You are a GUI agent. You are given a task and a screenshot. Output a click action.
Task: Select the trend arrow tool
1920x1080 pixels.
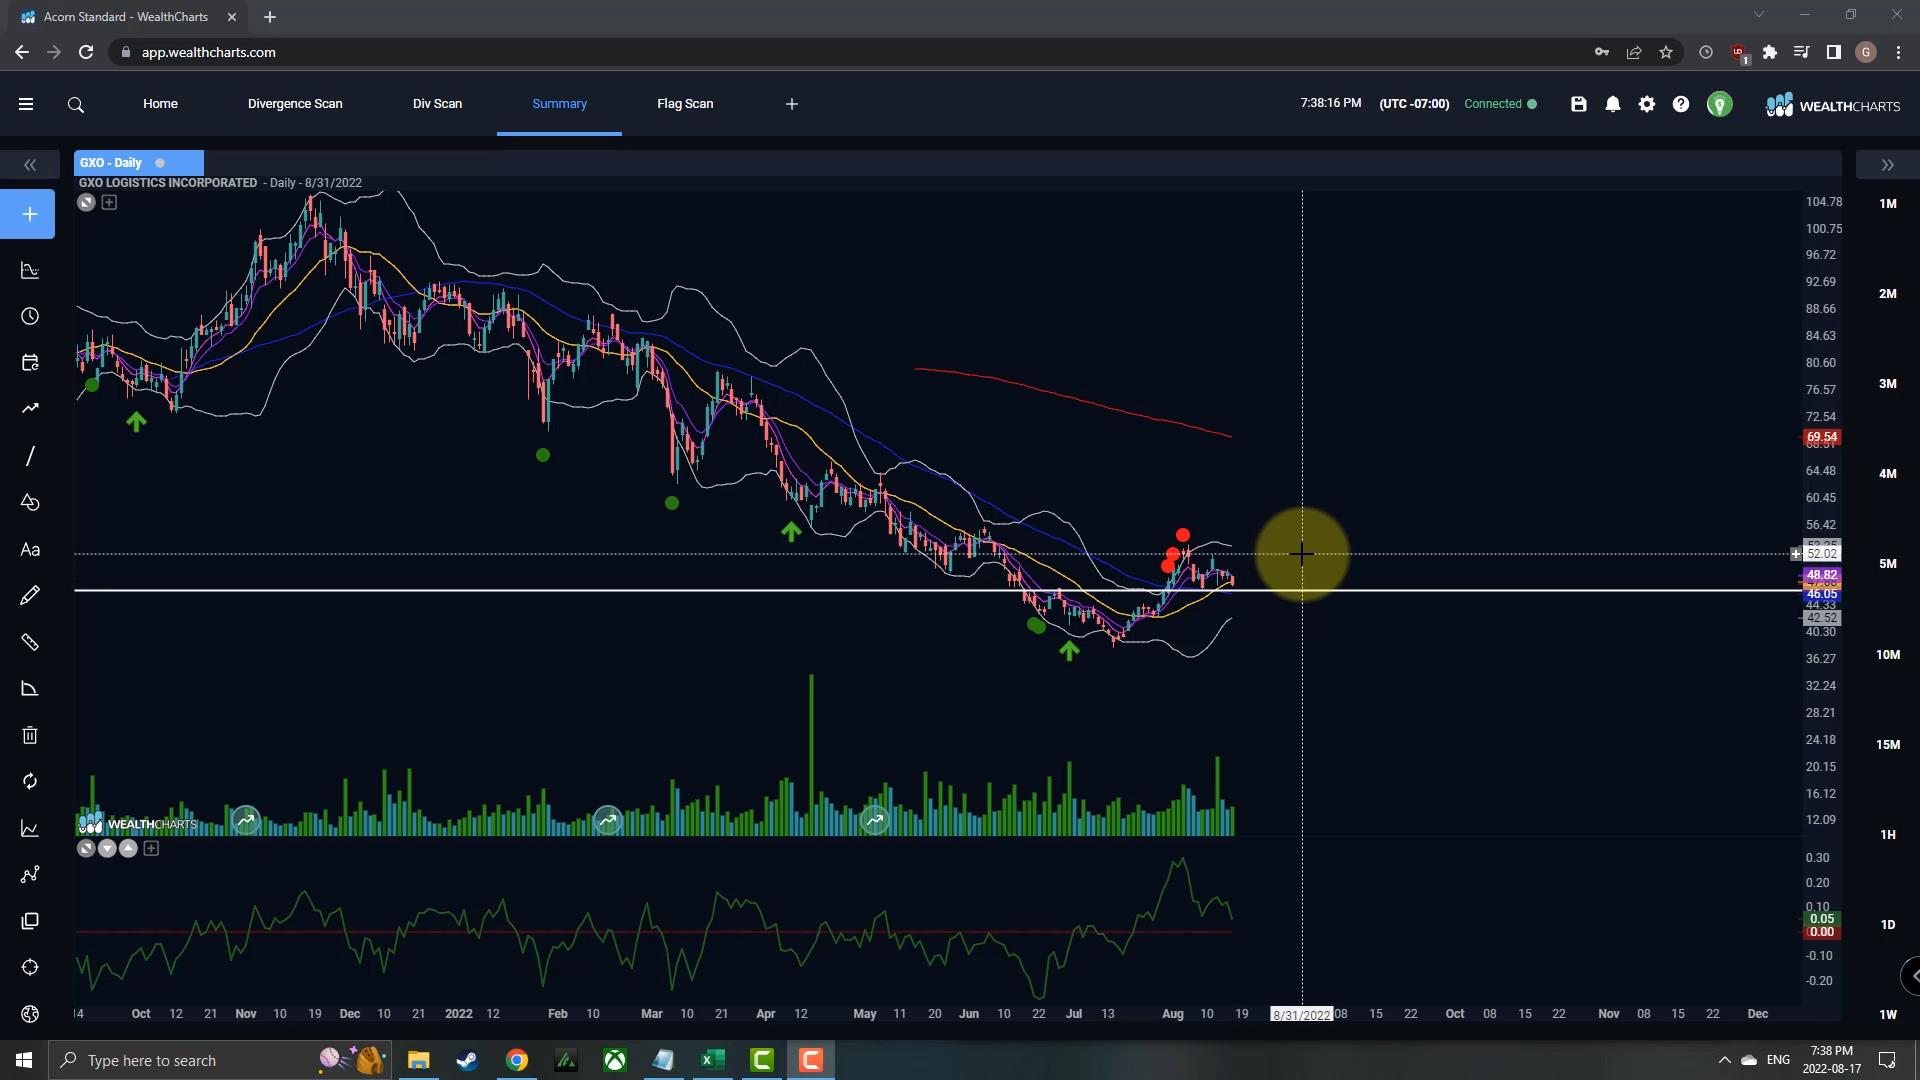pos(30,408)
